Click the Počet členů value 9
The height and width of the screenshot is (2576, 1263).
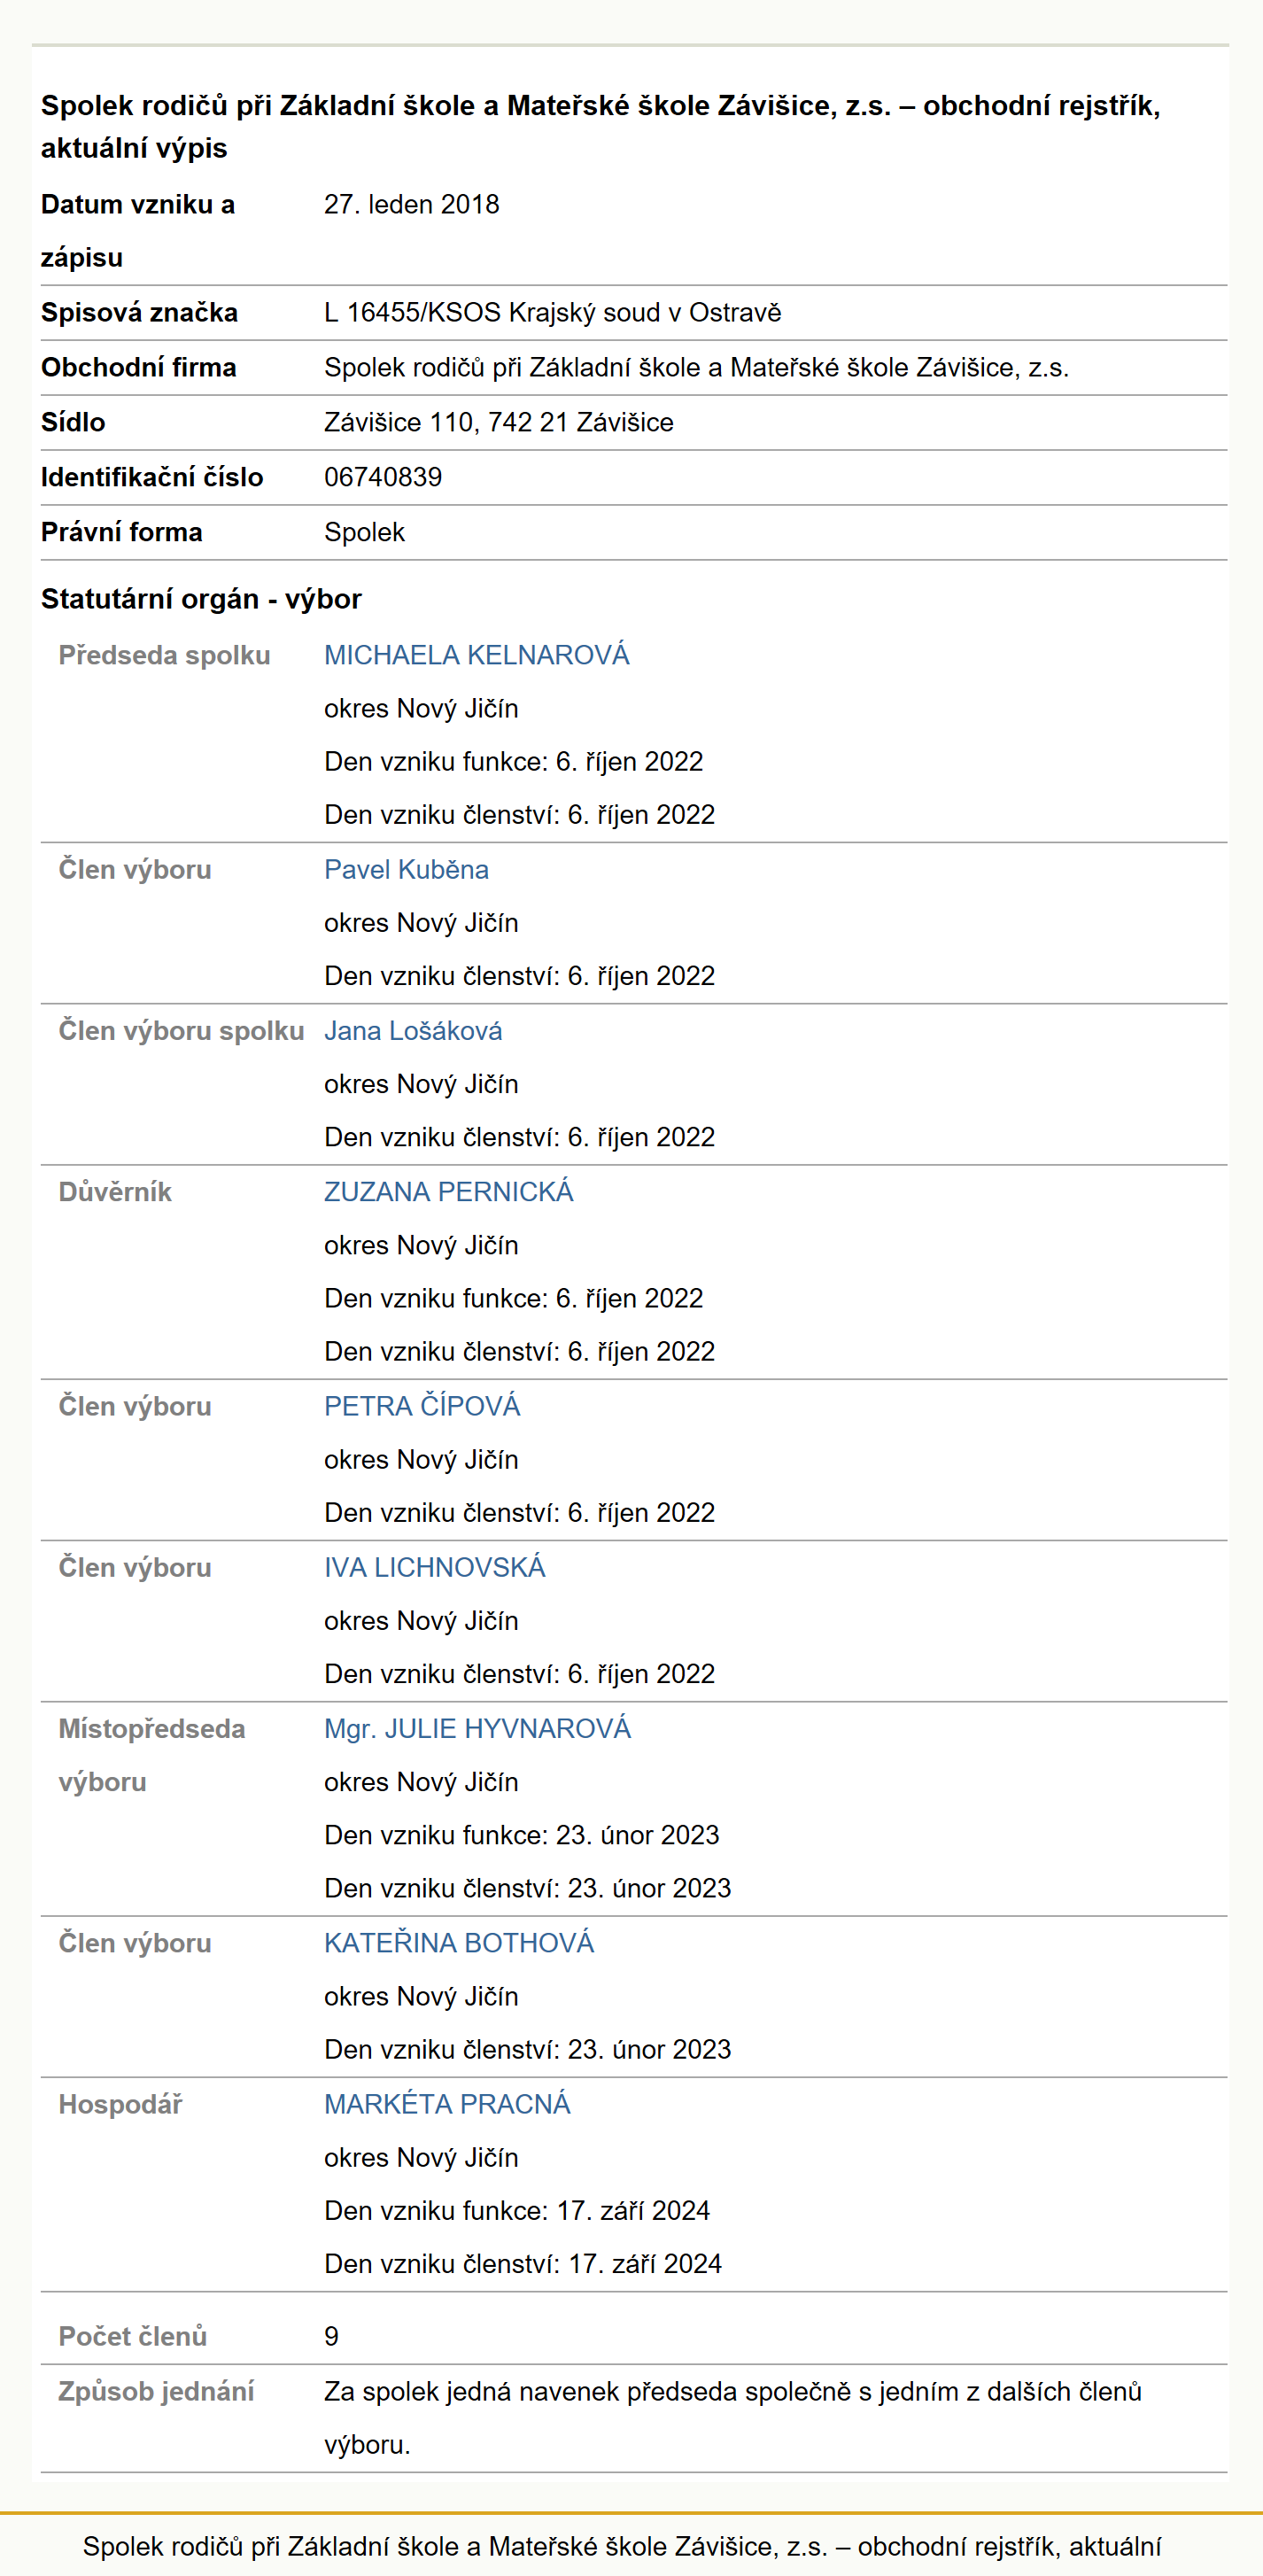point(331,2336)
